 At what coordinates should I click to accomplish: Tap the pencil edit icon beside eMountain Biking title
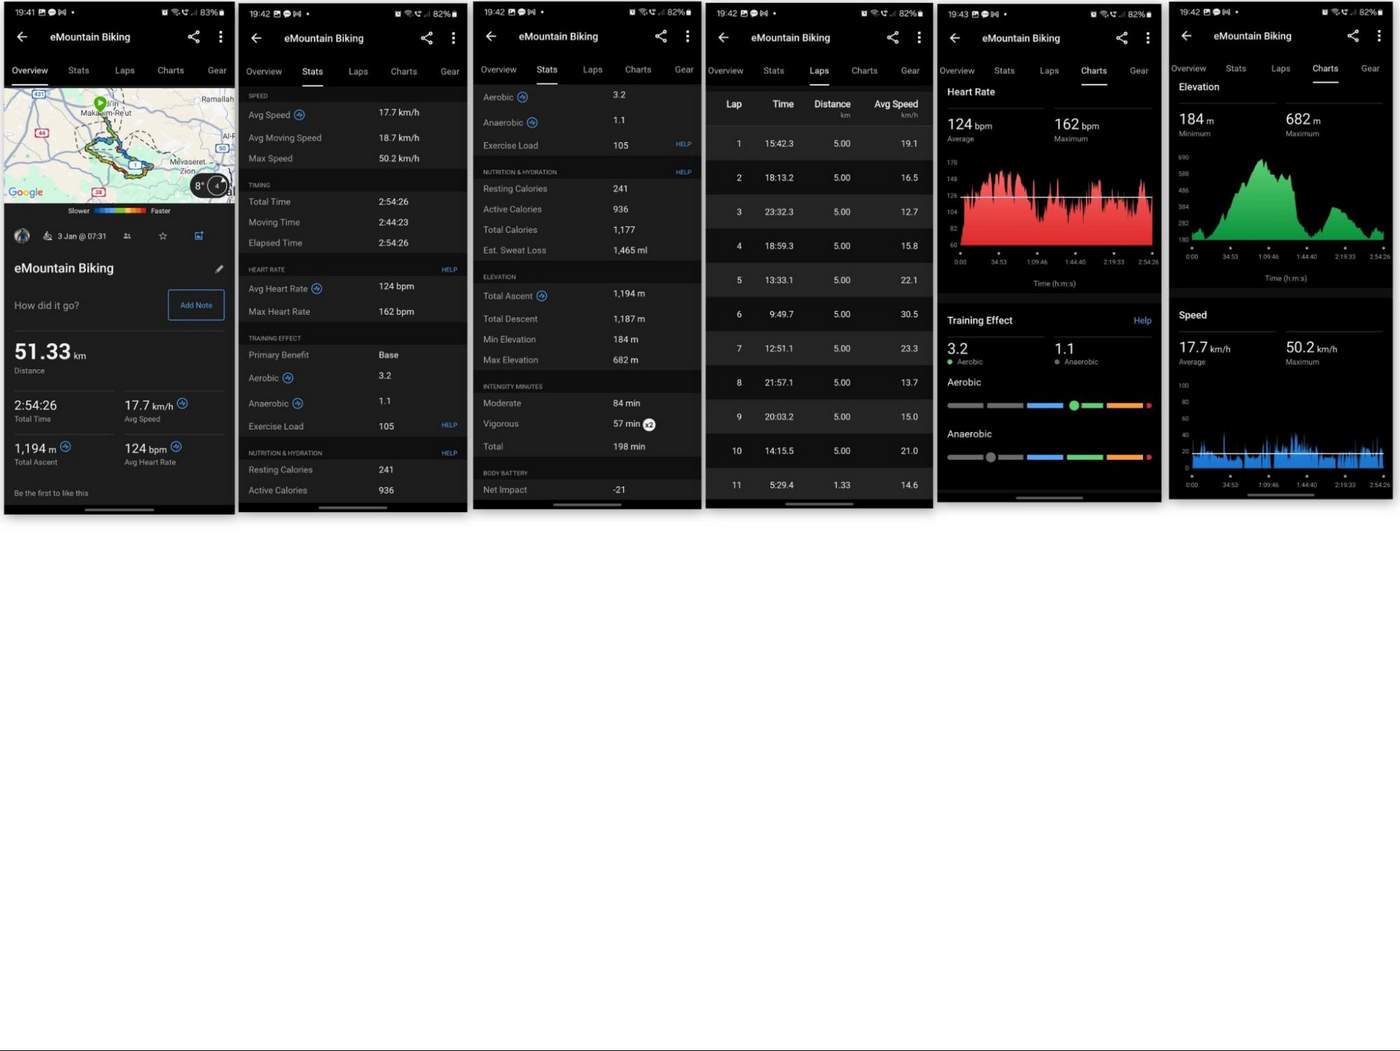[x=219, y=269]
